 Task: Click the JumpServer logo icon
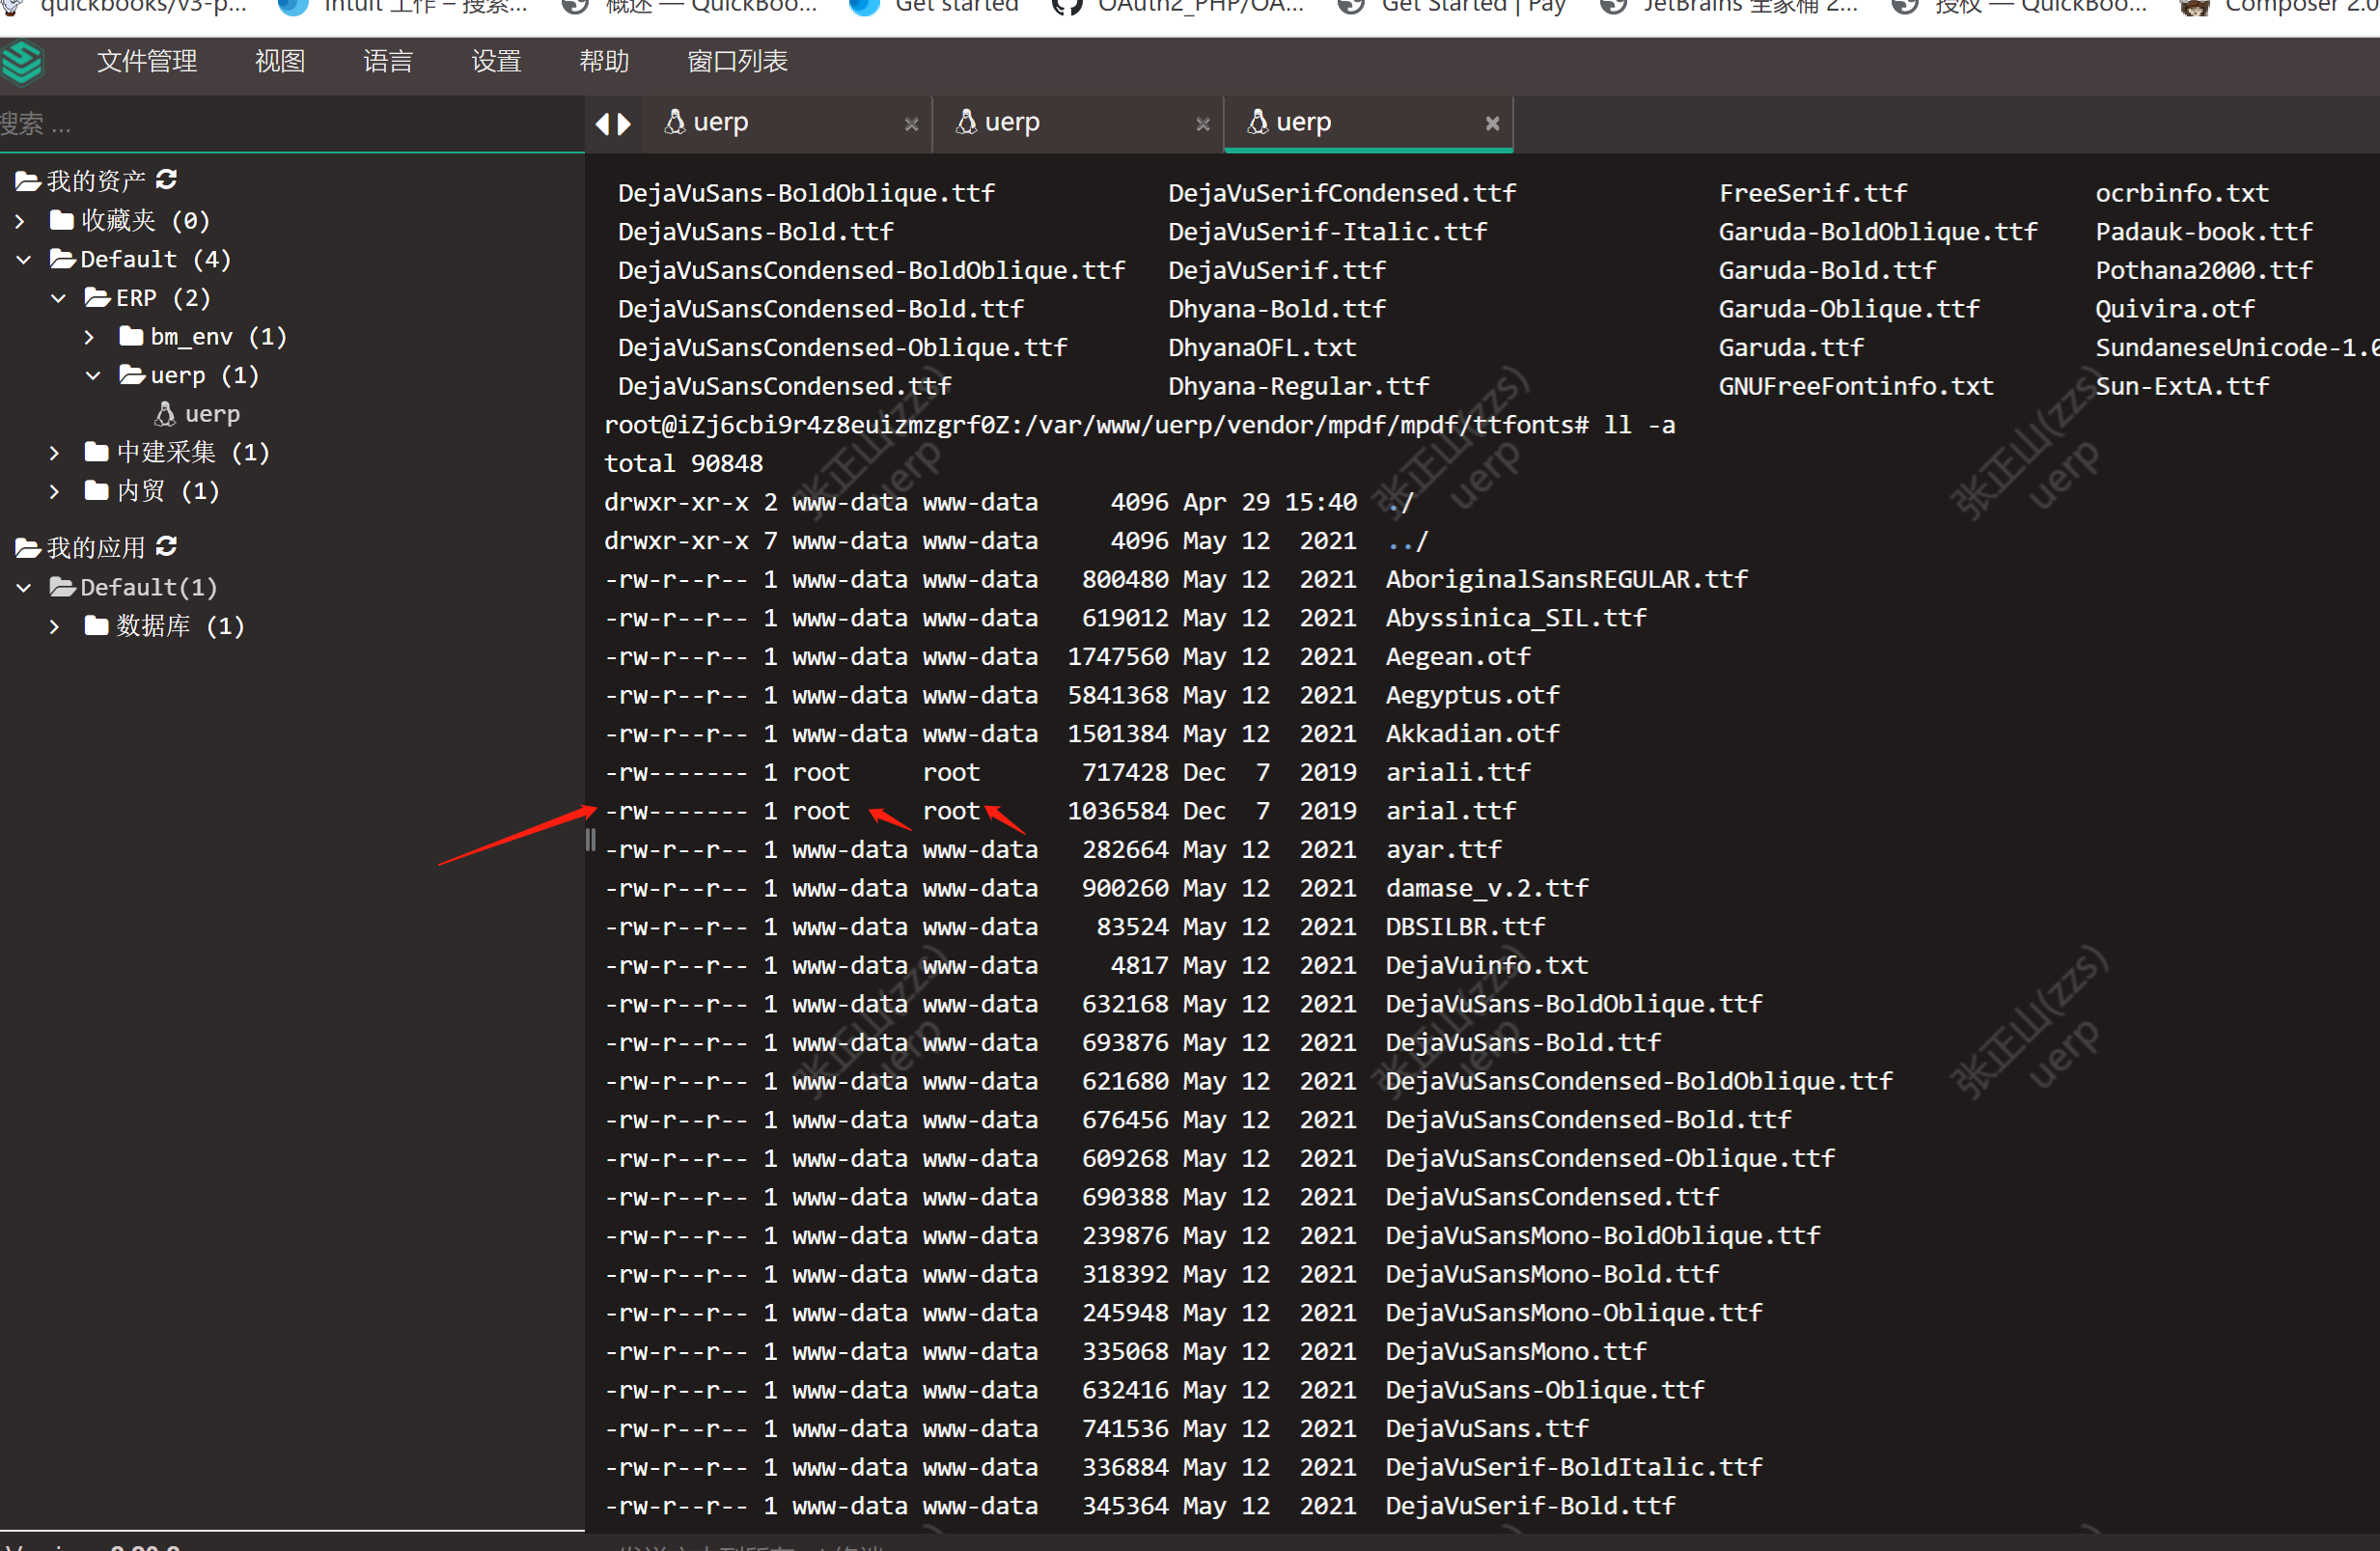click(x=22, y=63)
